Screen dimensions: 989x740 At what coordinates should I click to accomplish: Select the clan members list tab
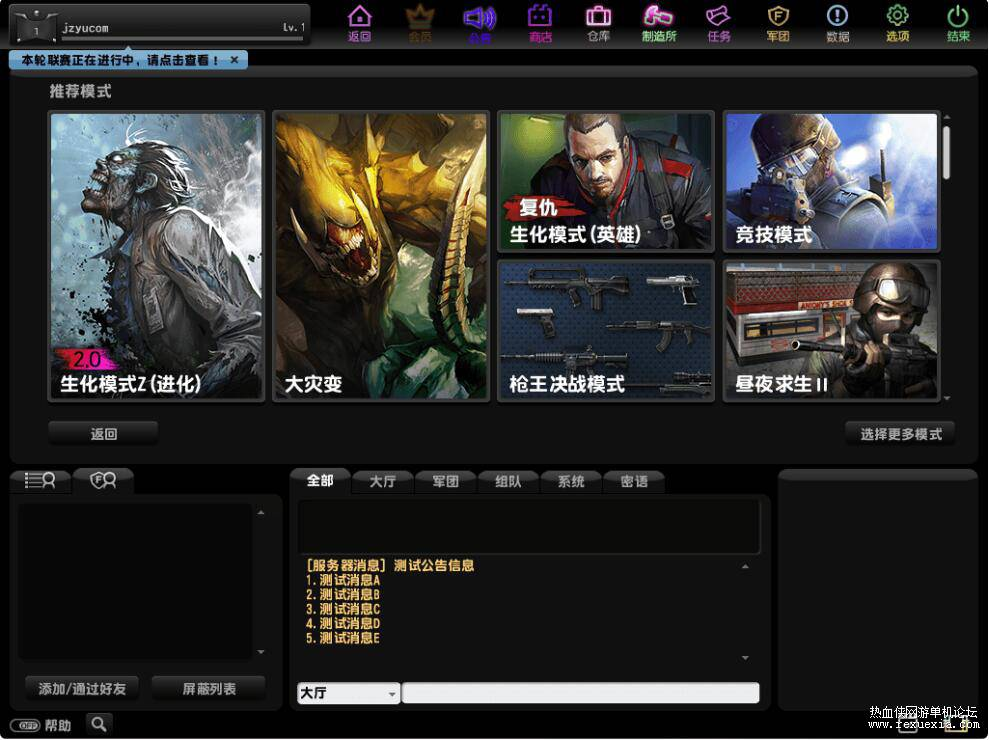(103, 481)
